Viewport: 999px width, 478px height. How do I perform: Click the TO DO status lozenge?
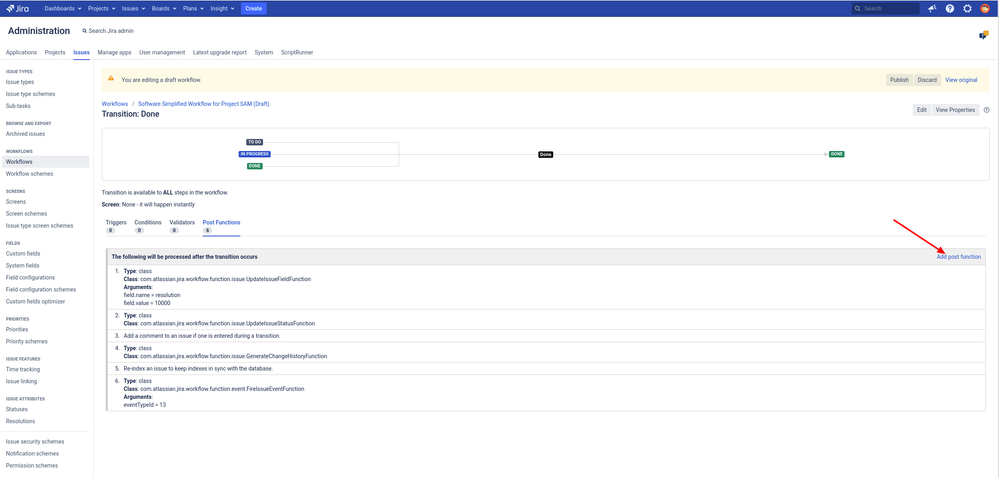(x=254, y=142)
